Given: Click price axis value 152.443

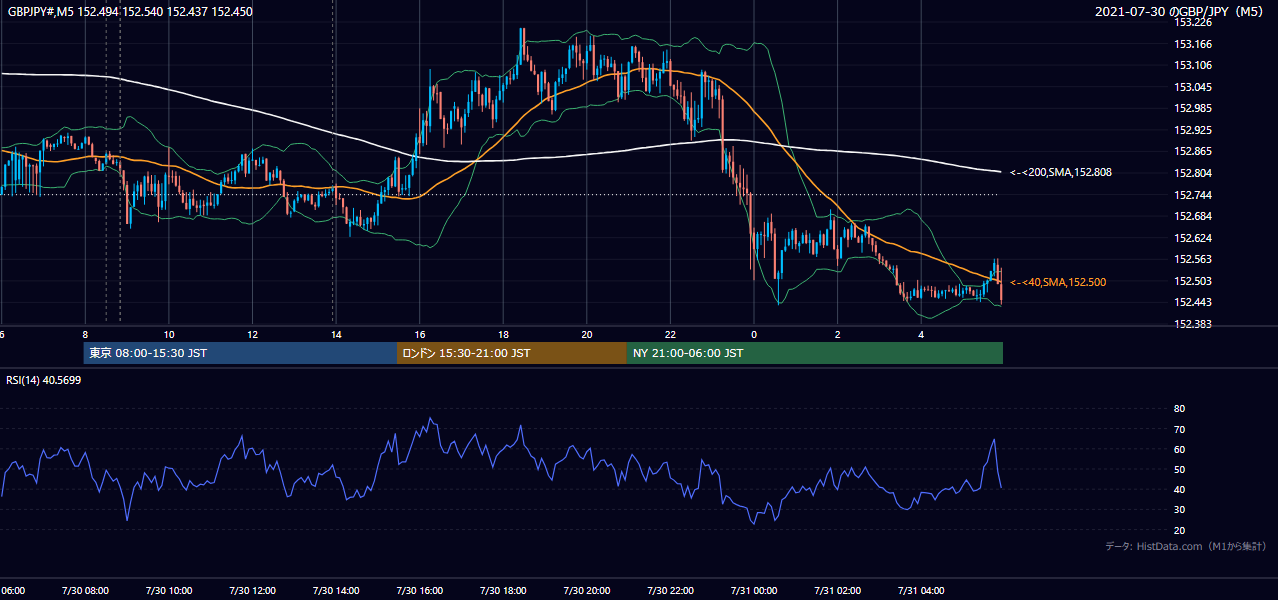Looking at the screenshot, I should tap(1193, 302).
